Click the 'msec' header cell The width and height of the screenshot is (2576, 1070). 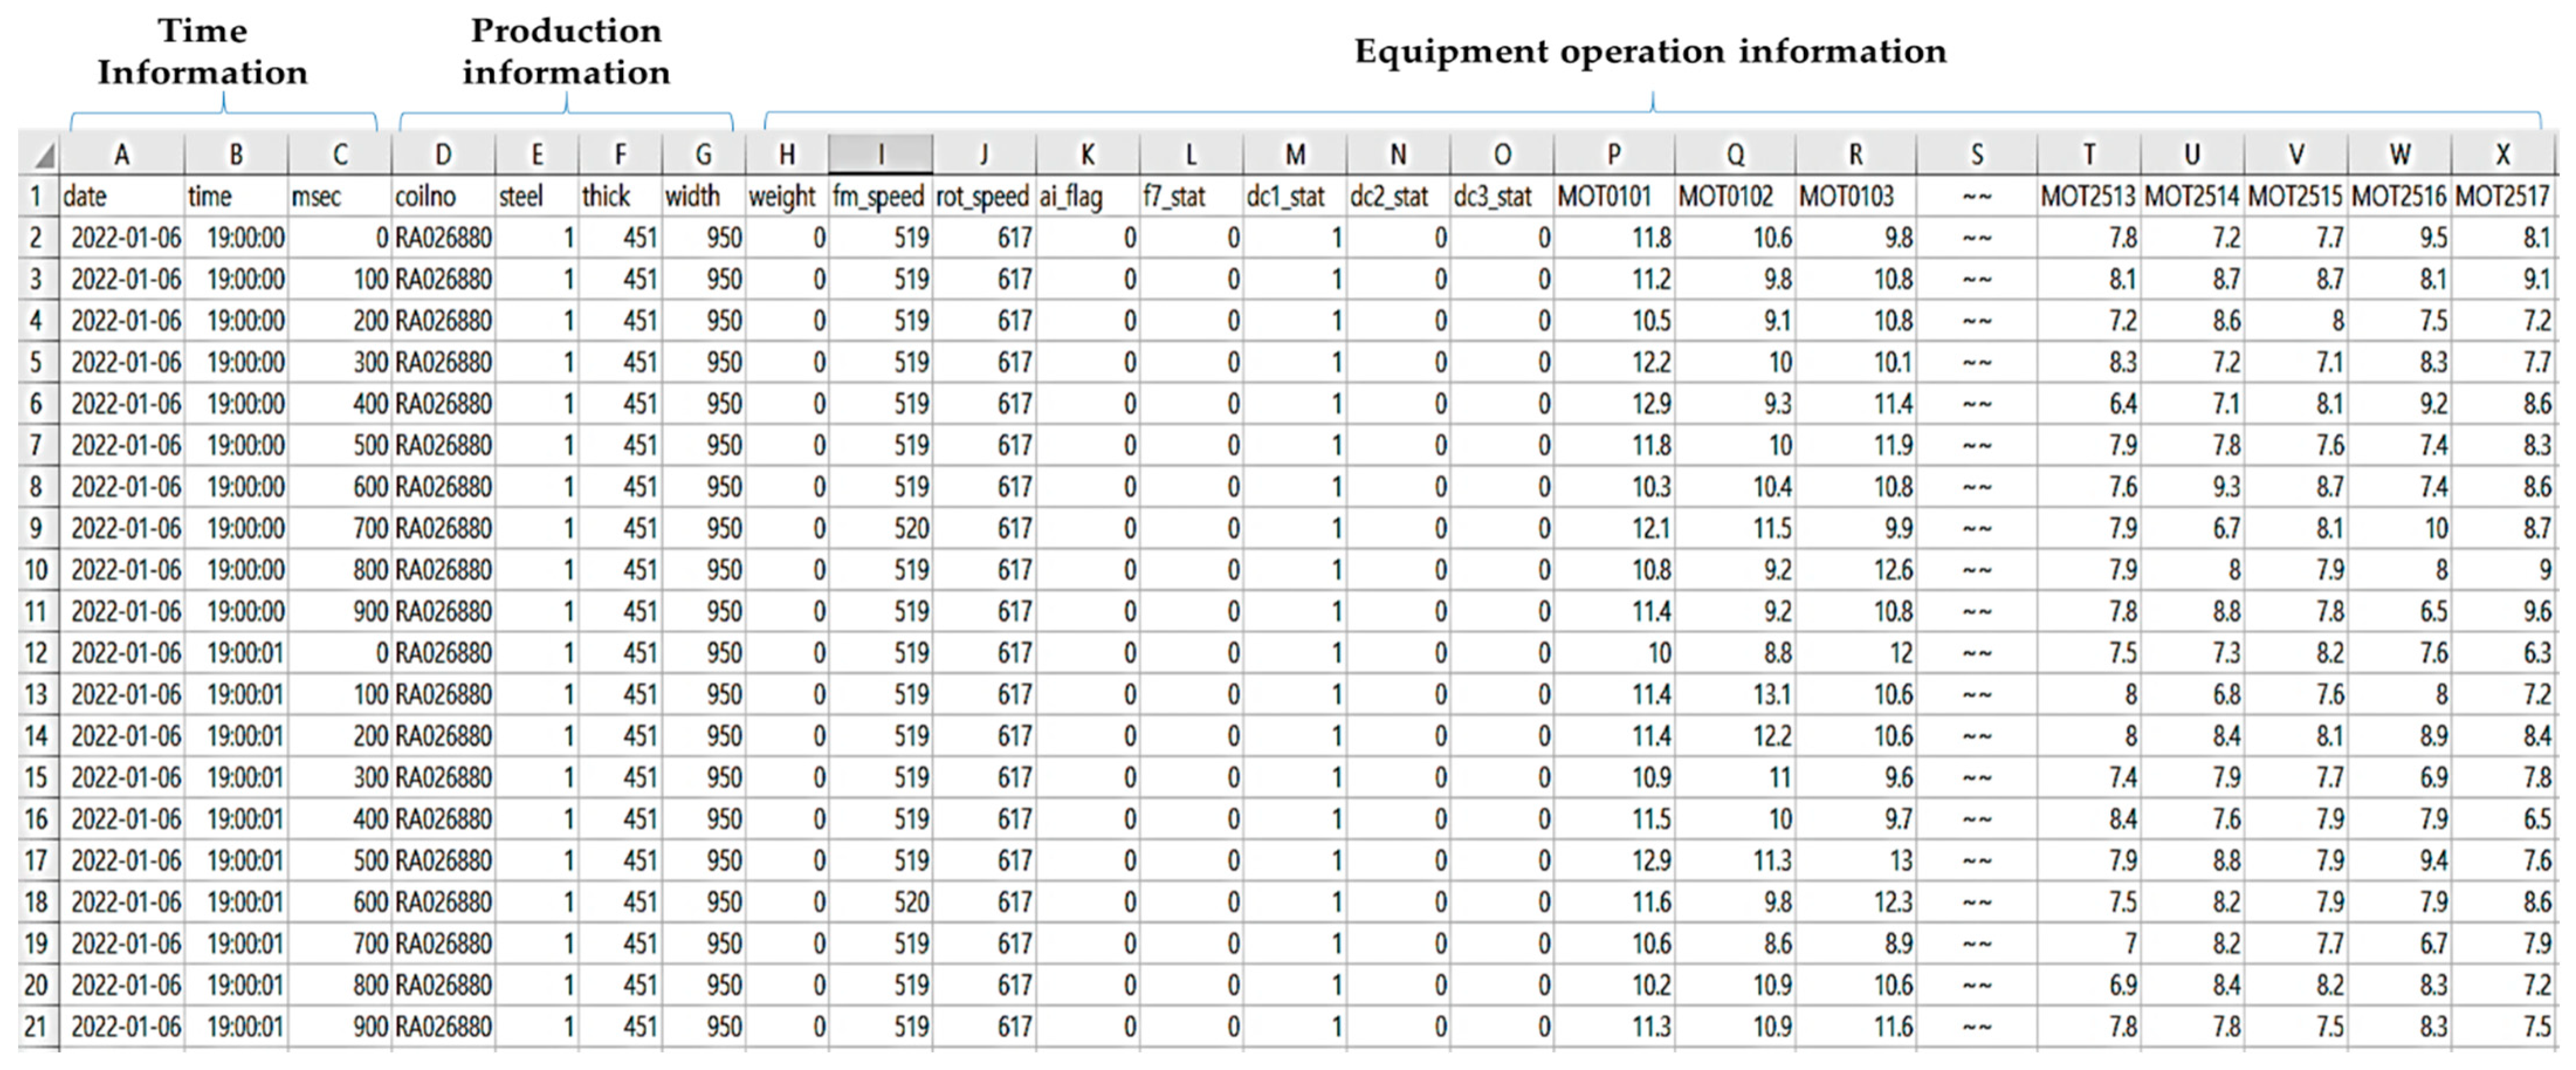click(340, 196)
